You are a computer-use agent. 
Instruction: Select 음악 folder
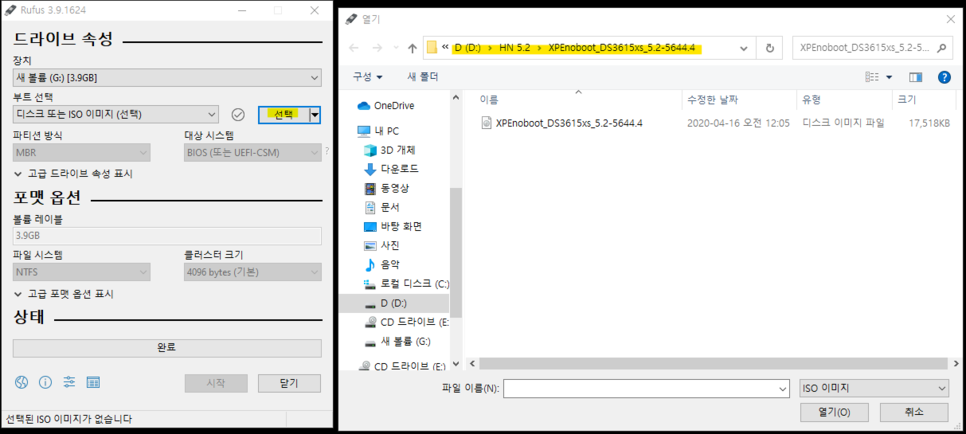point(381,264)
